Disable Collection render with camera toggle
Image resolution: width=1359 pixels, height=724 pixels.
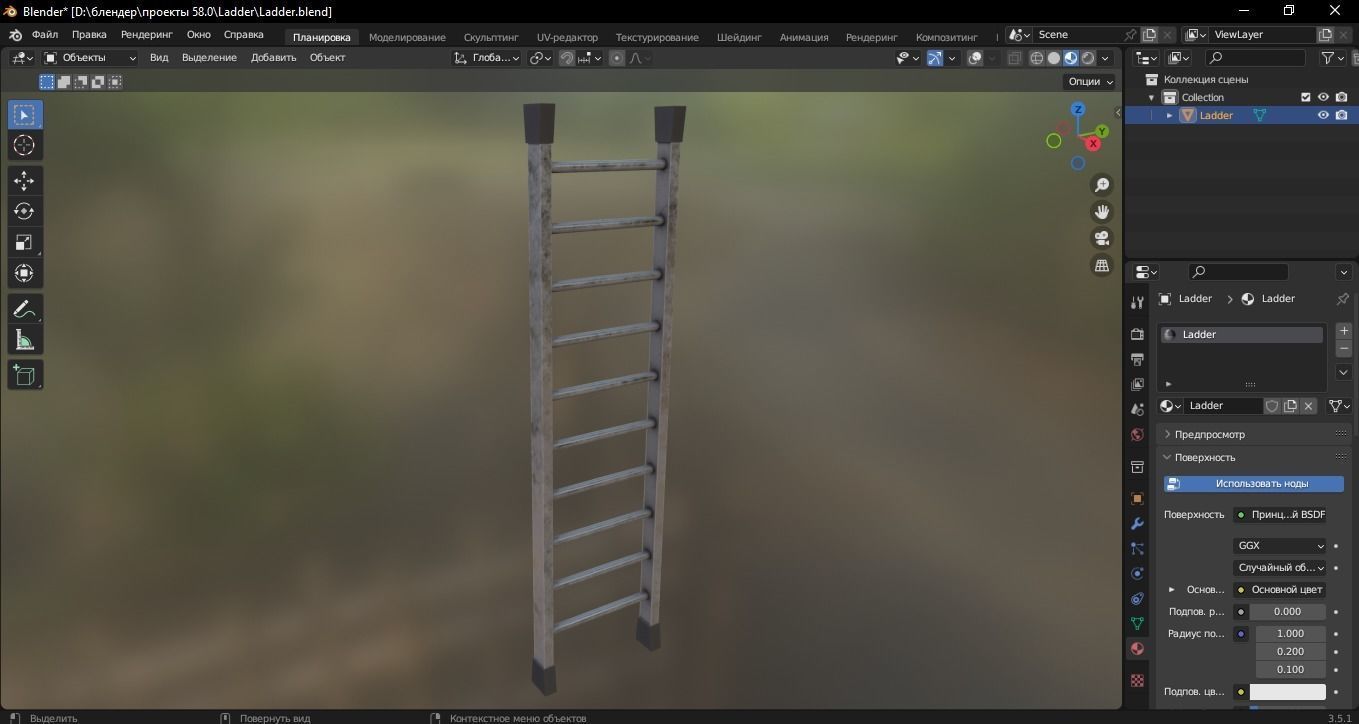(1341, 97)
